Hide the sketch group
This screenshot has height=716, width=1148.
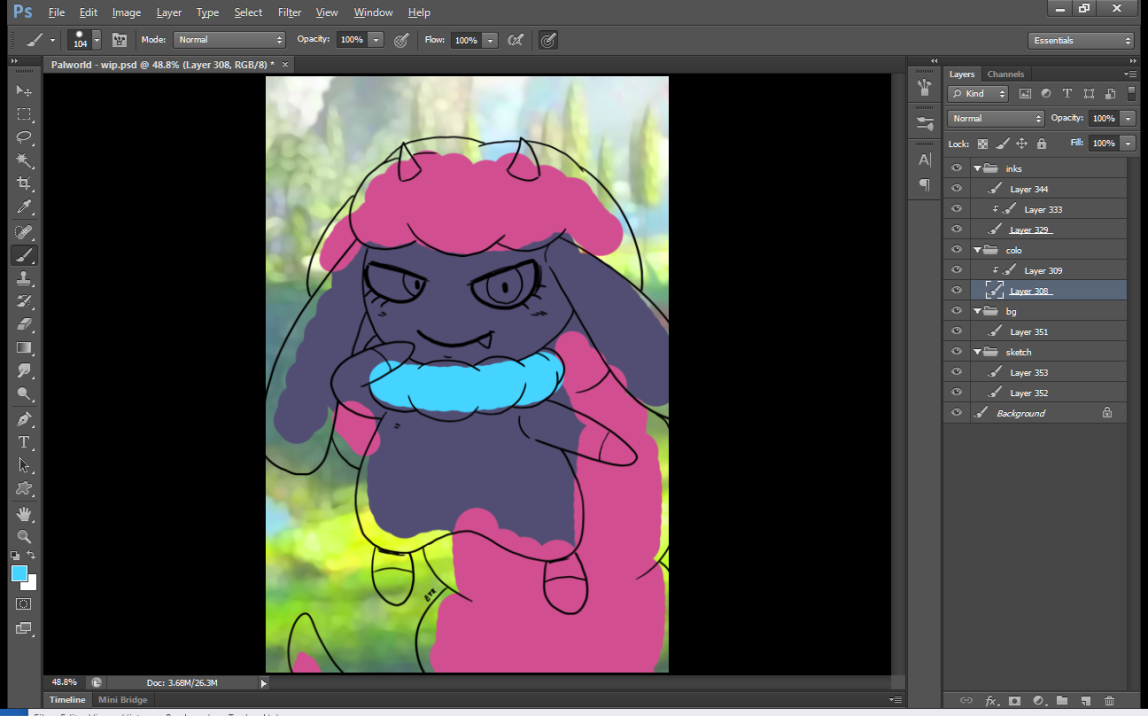(x=957, y=352)
